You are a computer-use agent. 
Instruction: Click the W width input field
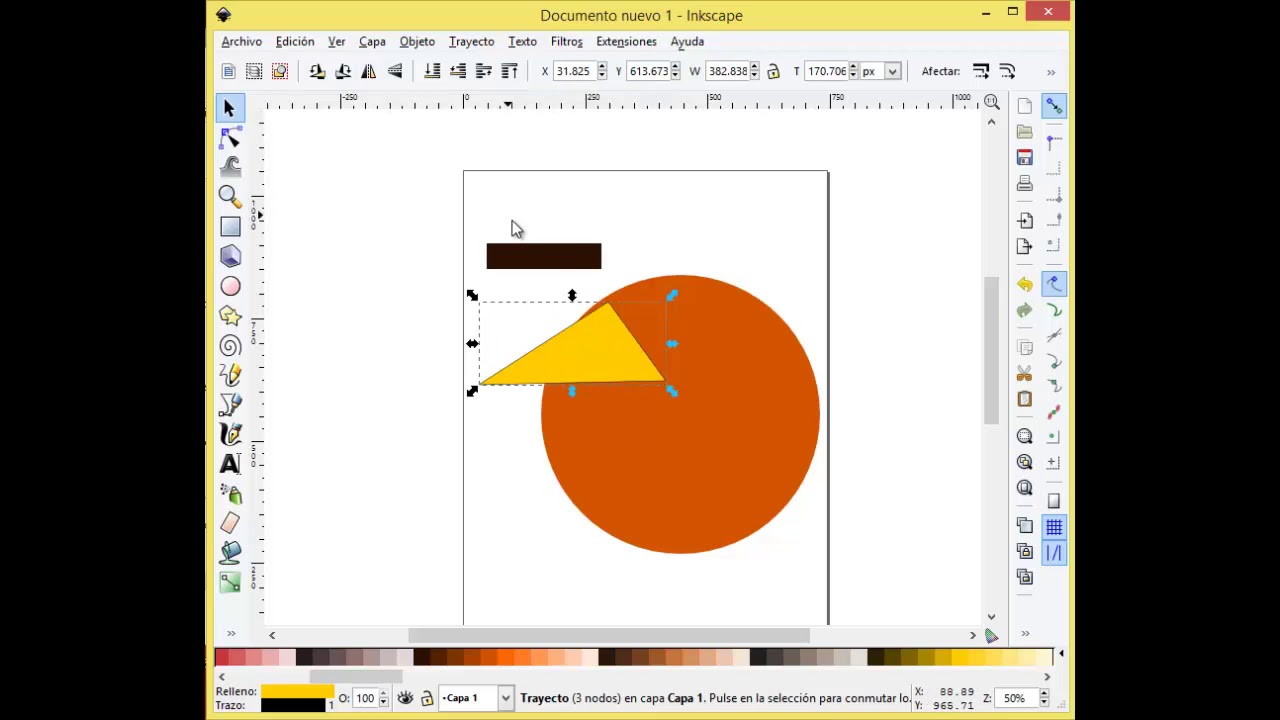coord(728,71)
